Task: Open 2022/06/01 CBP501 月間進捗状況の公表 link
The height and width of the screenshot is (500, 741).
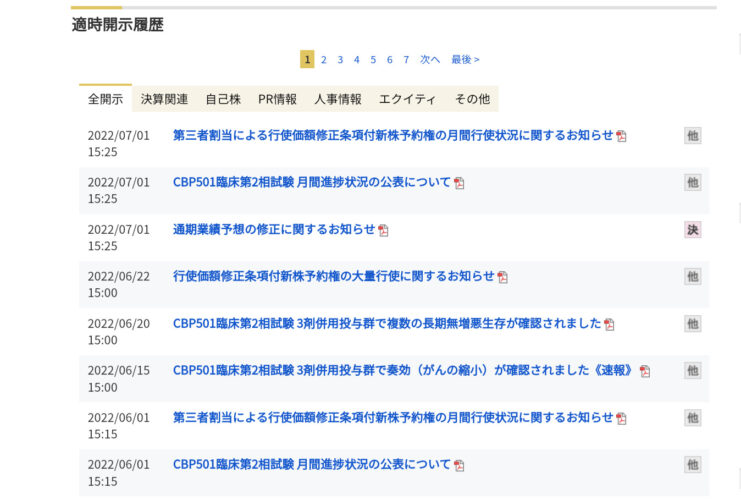Action: (x=312, y=465)
